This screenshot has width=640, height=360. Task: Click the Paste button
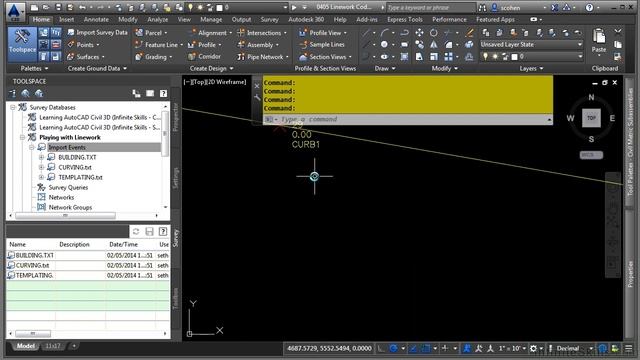[x=599, y=41]
